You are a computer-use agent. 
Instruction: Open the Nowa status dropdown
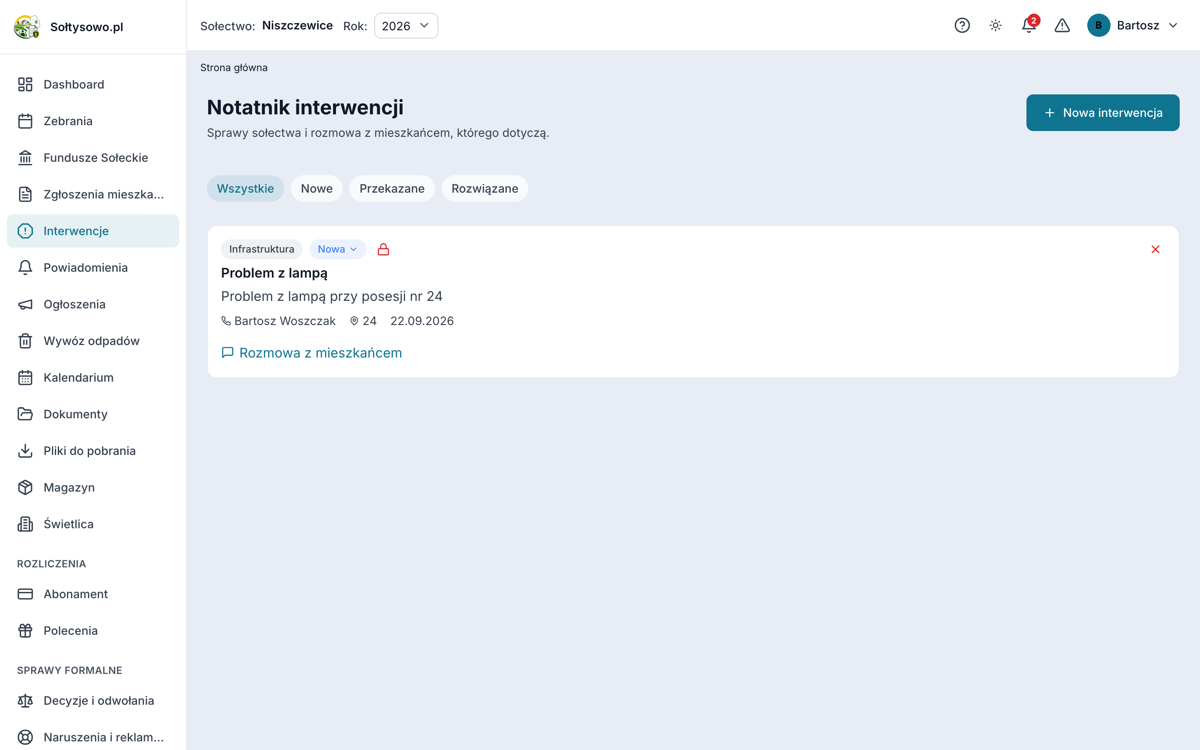click(x=338, y=249)
